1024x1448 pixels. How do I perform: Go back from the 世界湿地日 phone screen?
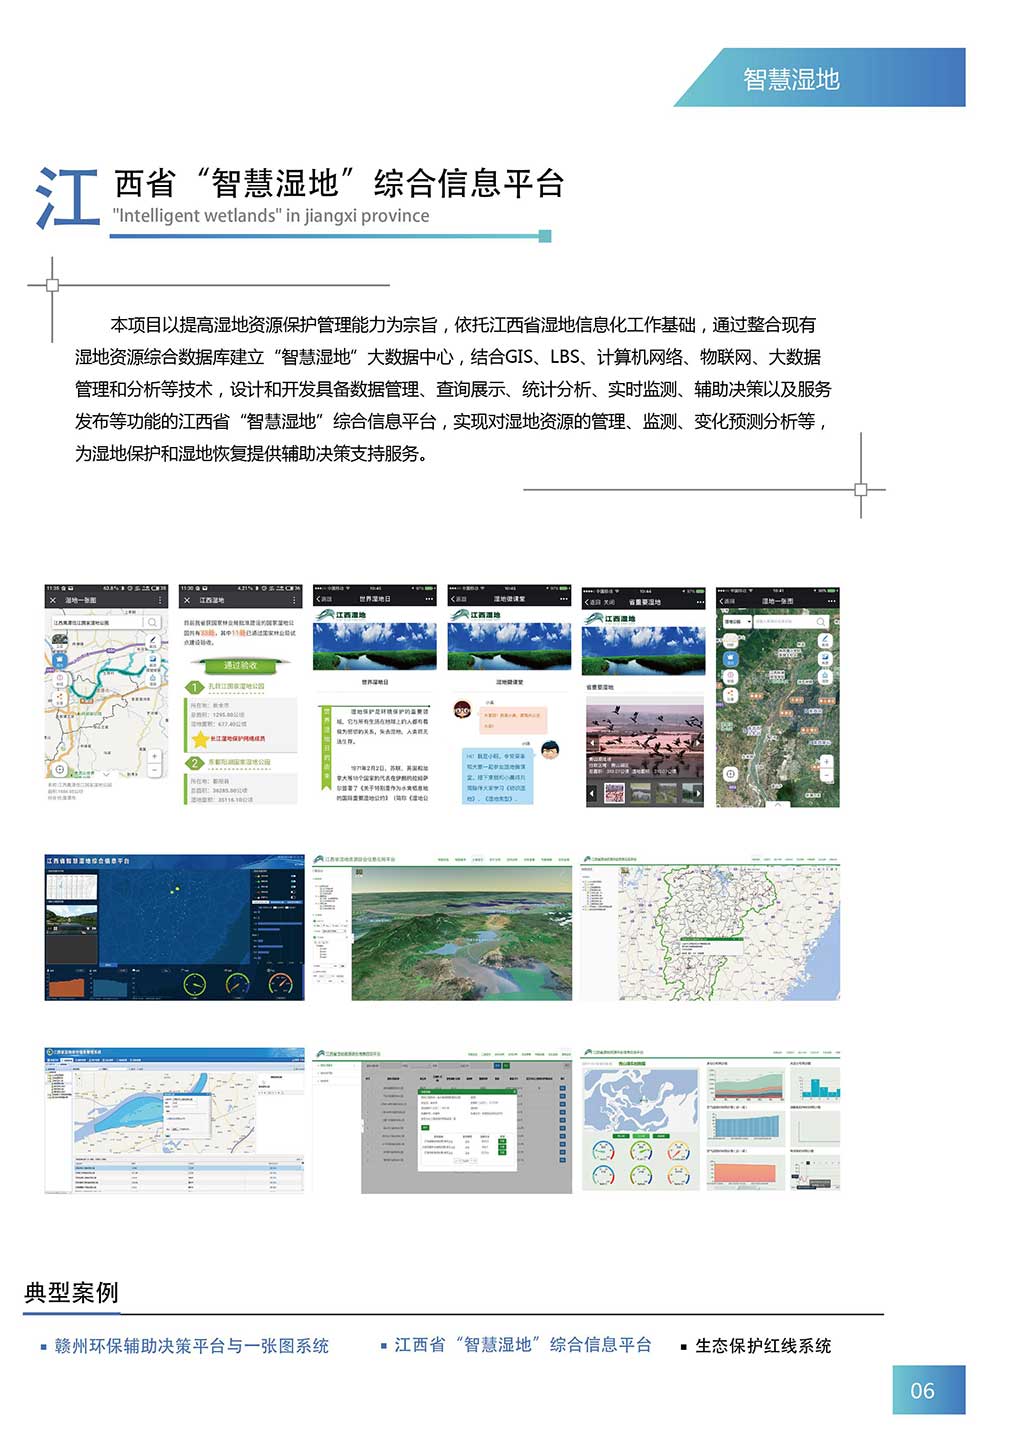point(322,599)
